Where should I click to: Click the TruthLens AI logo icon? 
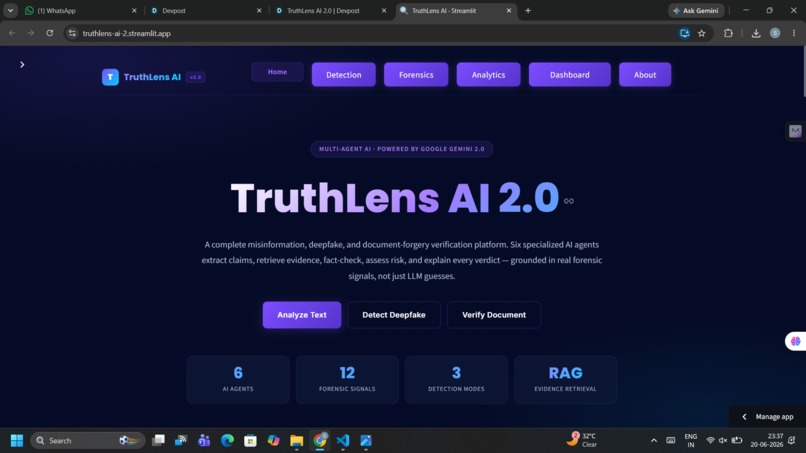pyautogui.click(x=110, y=77)
